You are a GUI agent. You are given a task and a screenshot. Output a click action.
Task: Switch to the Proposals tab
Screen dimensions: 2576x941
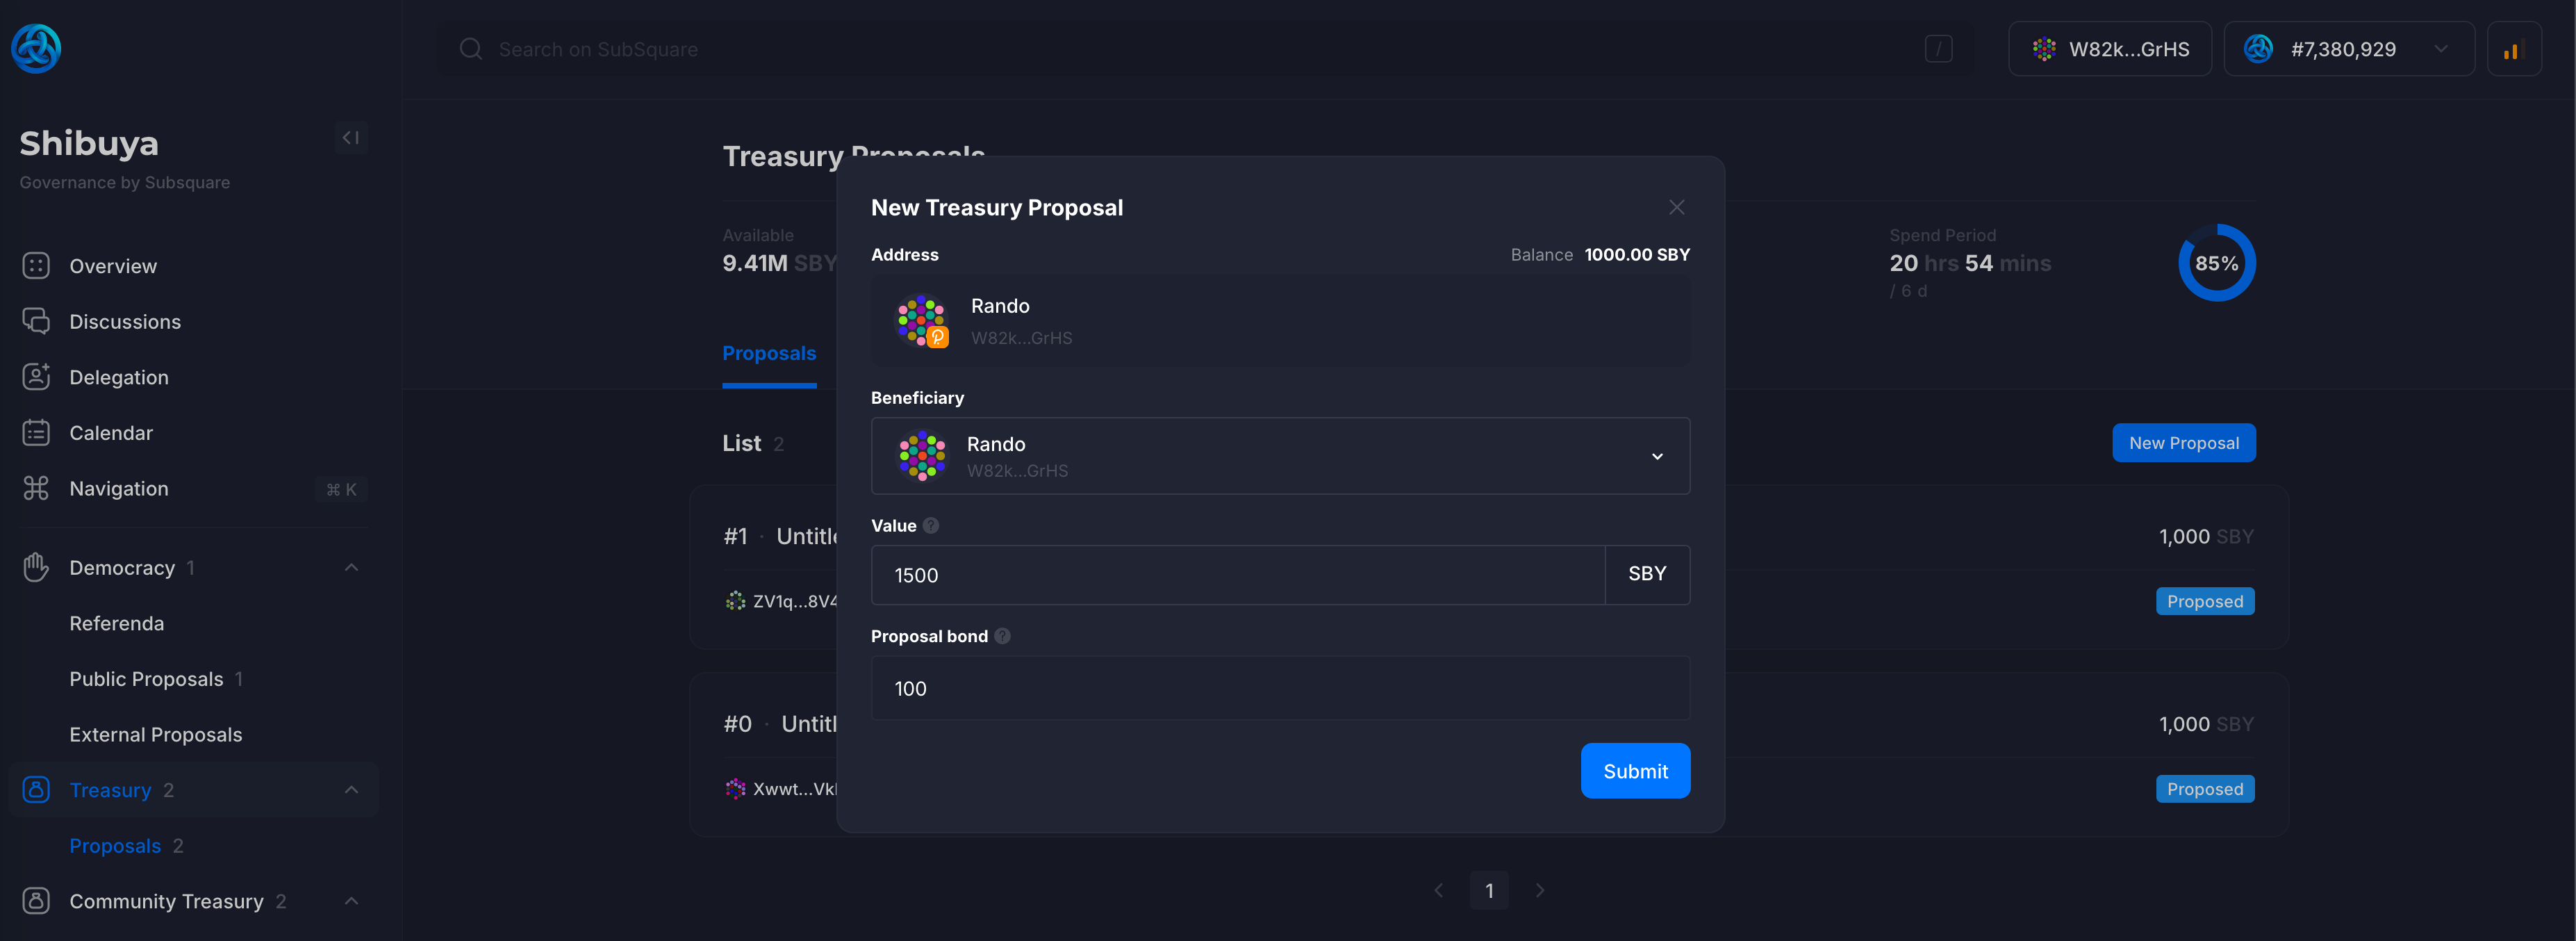tap(768, 353)
